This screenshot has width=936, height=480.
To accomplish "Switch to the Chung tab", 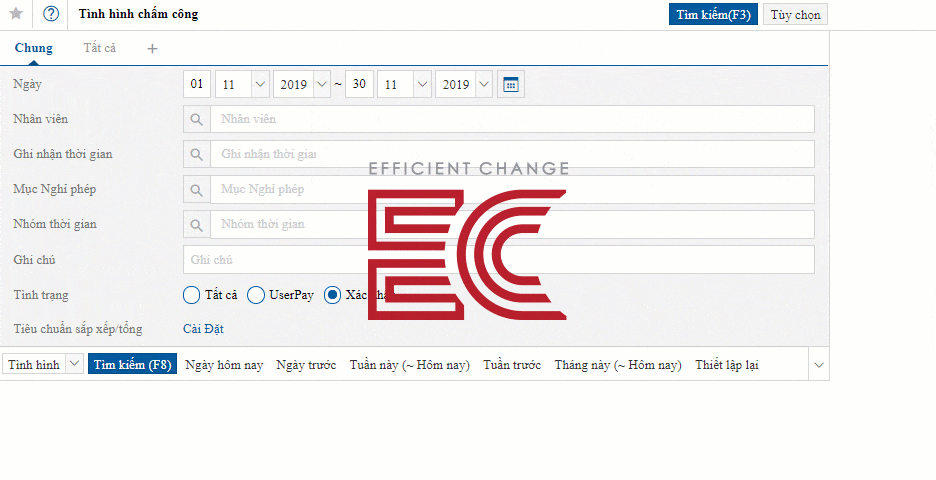I will [x=33, y=48].
